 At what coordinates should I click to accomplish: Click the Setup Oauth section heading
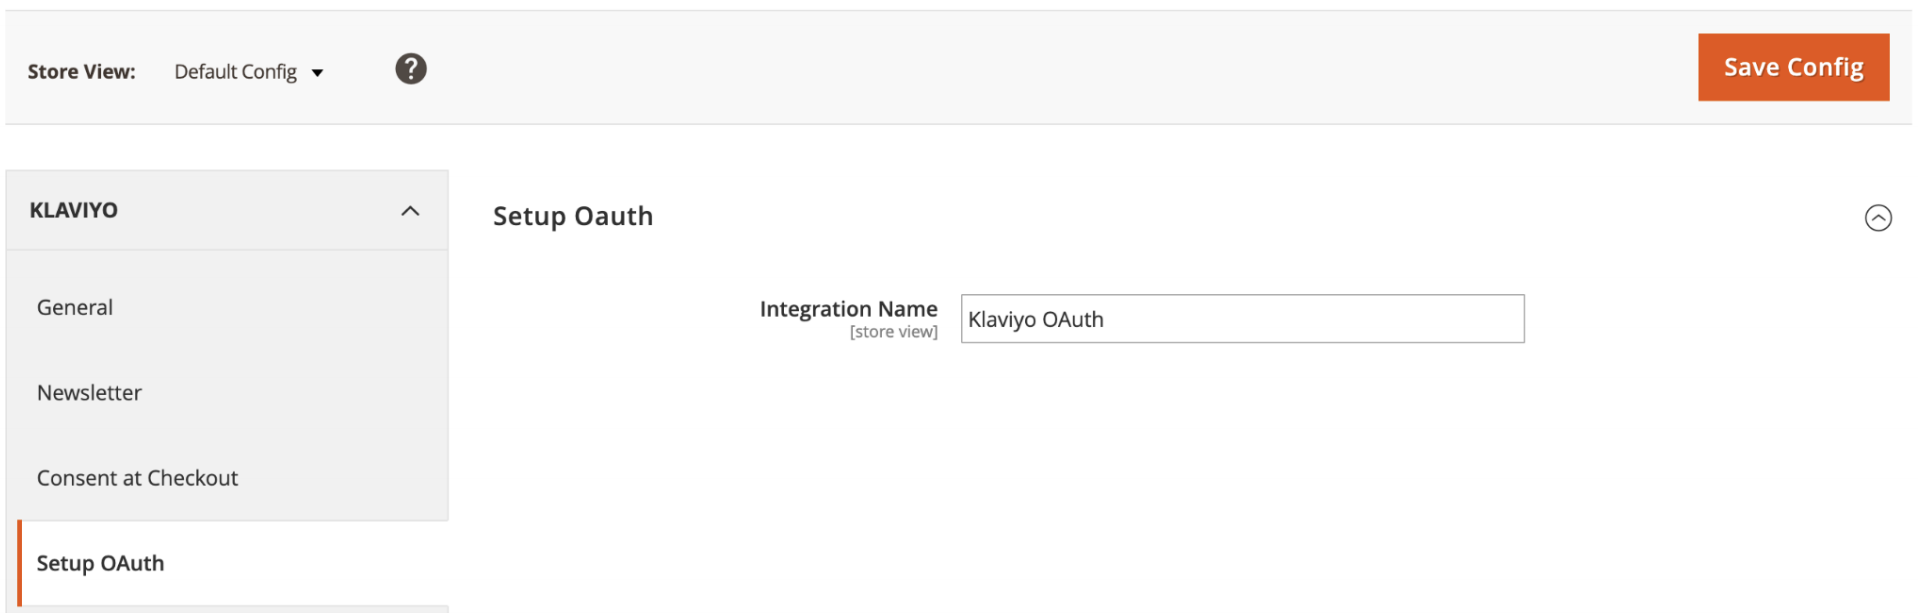(572, 217)
